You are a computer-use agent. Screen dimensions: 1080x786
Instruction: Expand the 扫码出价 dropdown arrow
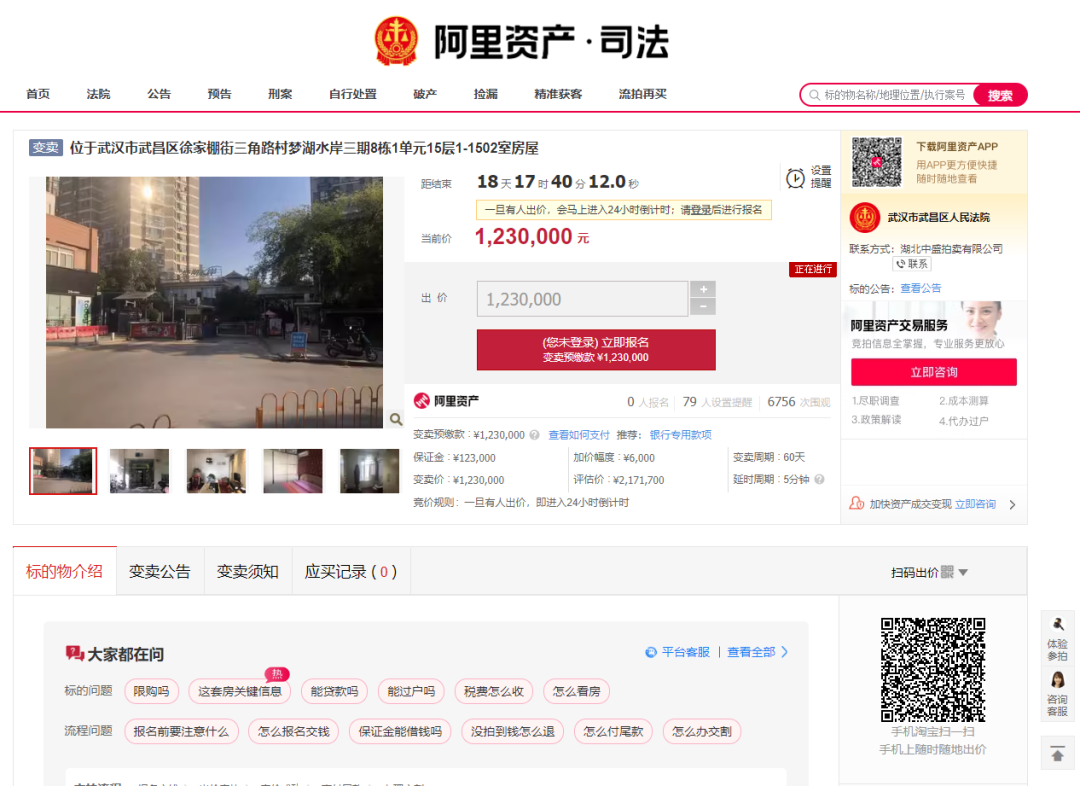(x=963, y=572)
